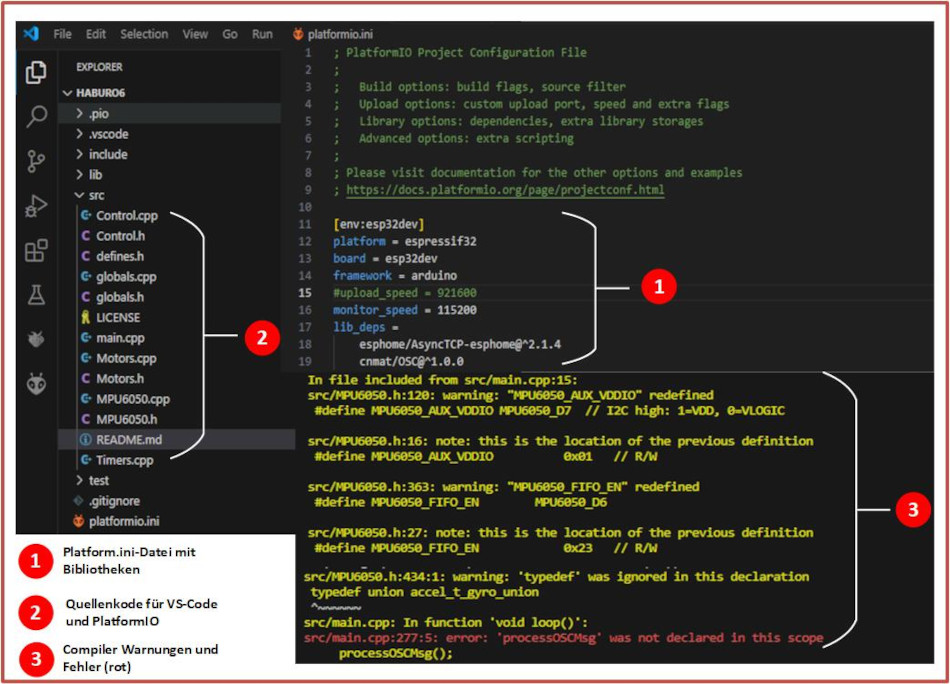Click the icon above the PlatformIO alien
The height and width of the screenshot is (684, 950).
coord(36,339)
